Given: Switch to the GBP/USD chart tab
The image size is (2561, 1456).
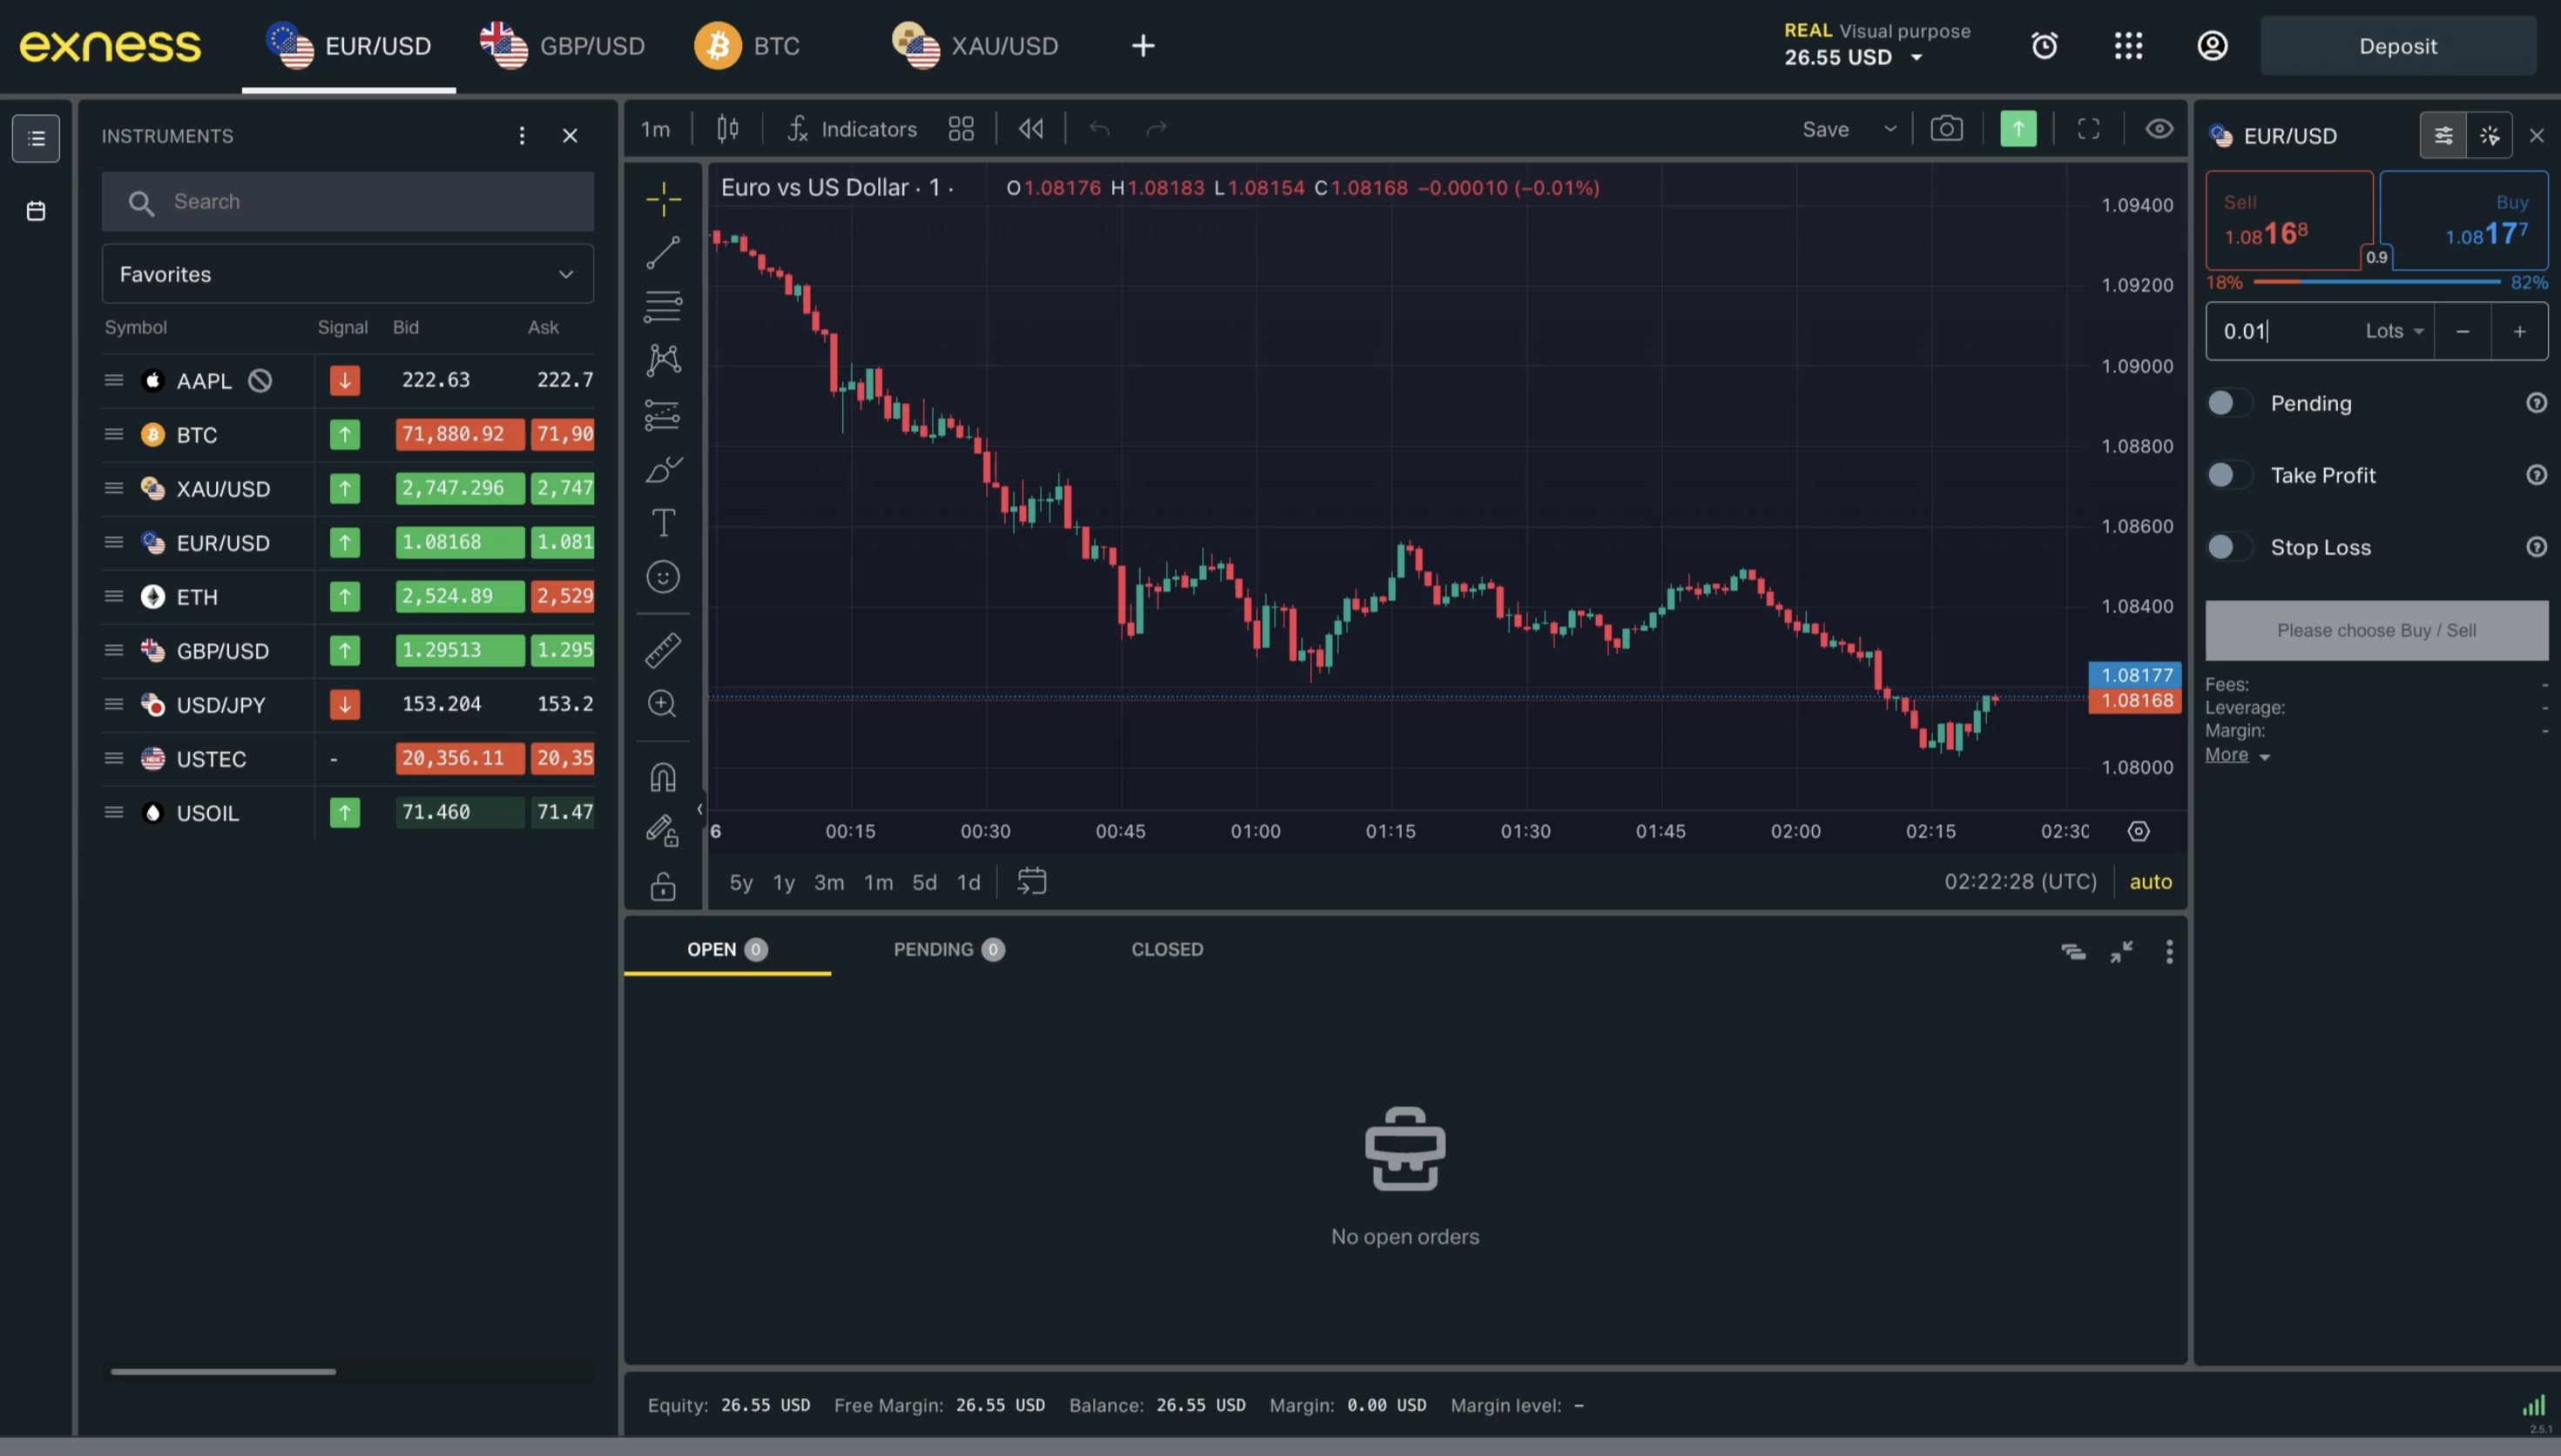Looking at the screenshot, I should pyautogui.click(x=562, y=46).
